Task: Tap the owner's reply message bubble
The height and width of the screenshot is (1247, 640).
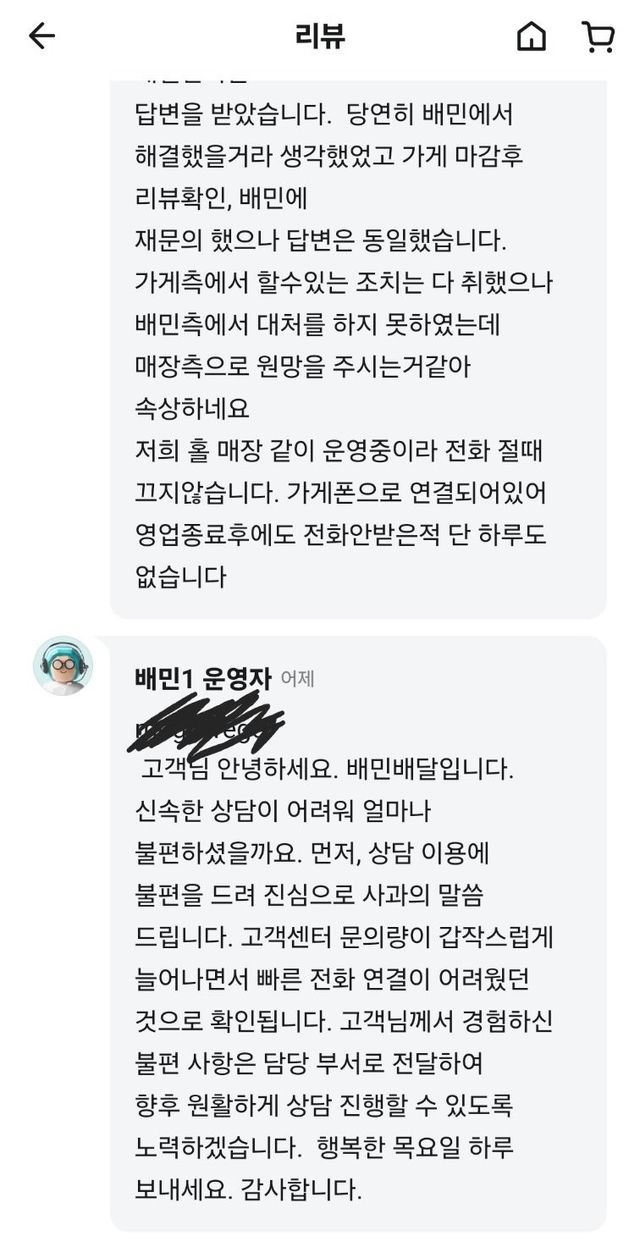Action: pos(358,348)
